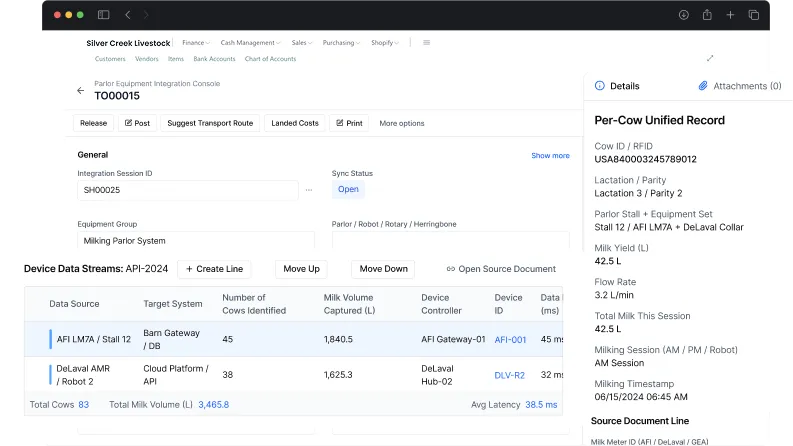
Task: Click the Show more link in General
Action: [550, 155]
